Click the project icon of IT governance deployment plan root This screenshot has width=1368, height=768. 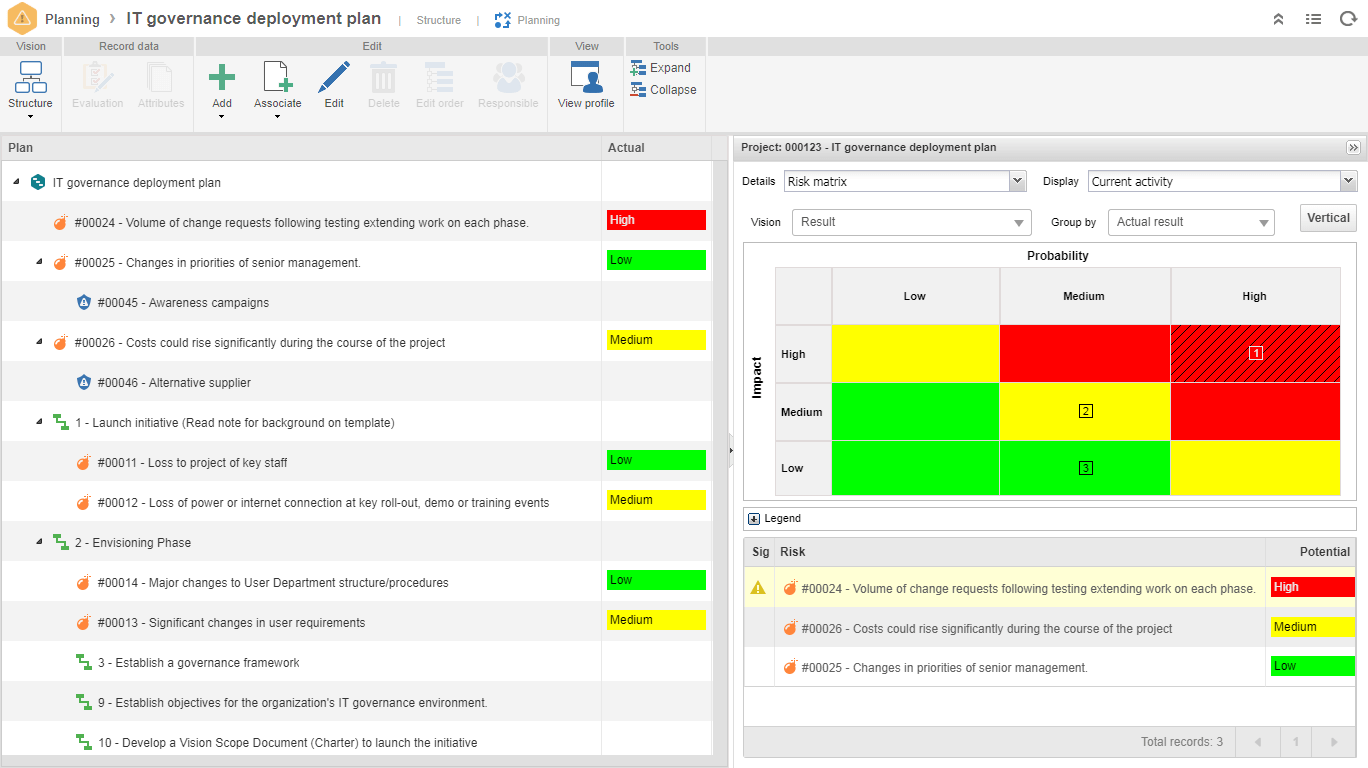[38, 182]
